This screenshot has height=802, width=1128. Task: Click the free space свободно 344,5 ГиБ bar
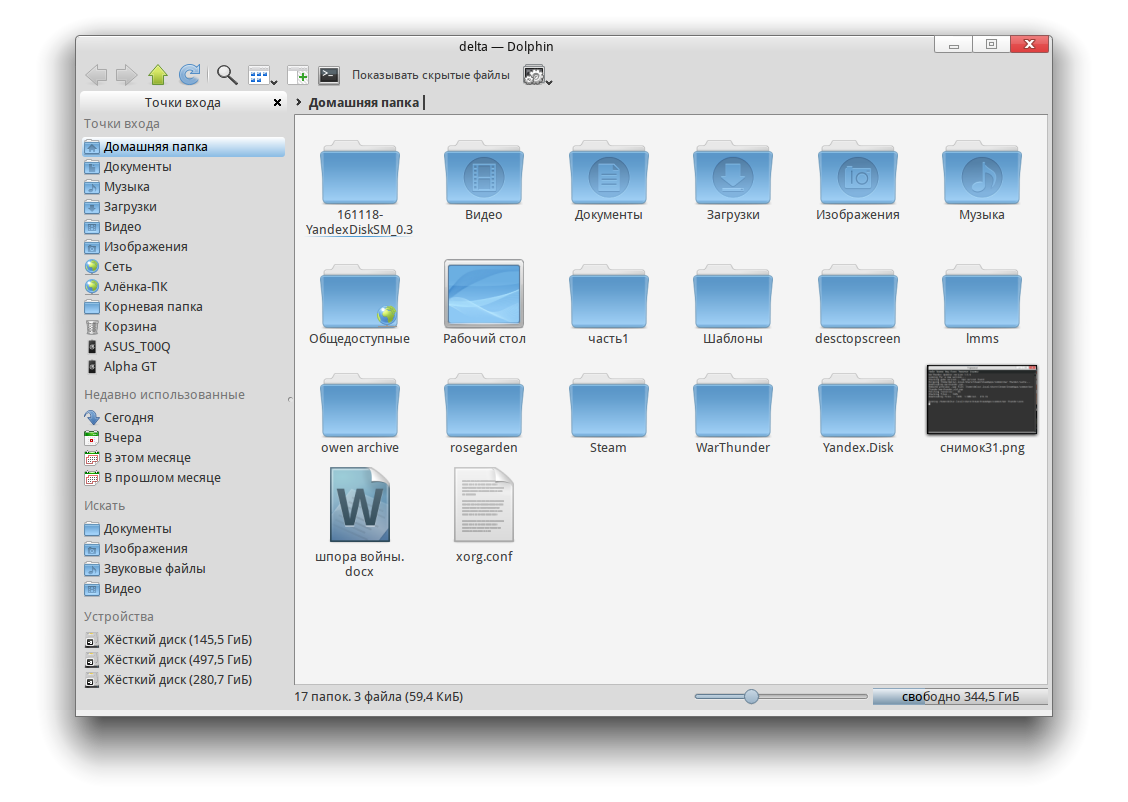click(x=959, y=696)
